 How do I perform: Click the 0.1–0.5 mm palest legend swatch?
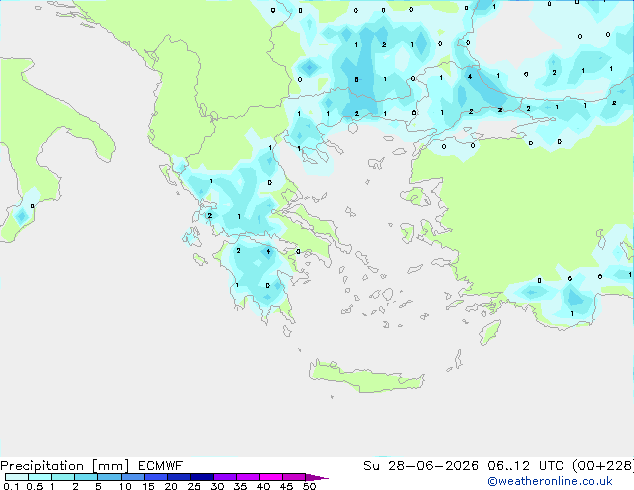pos(17,477)
